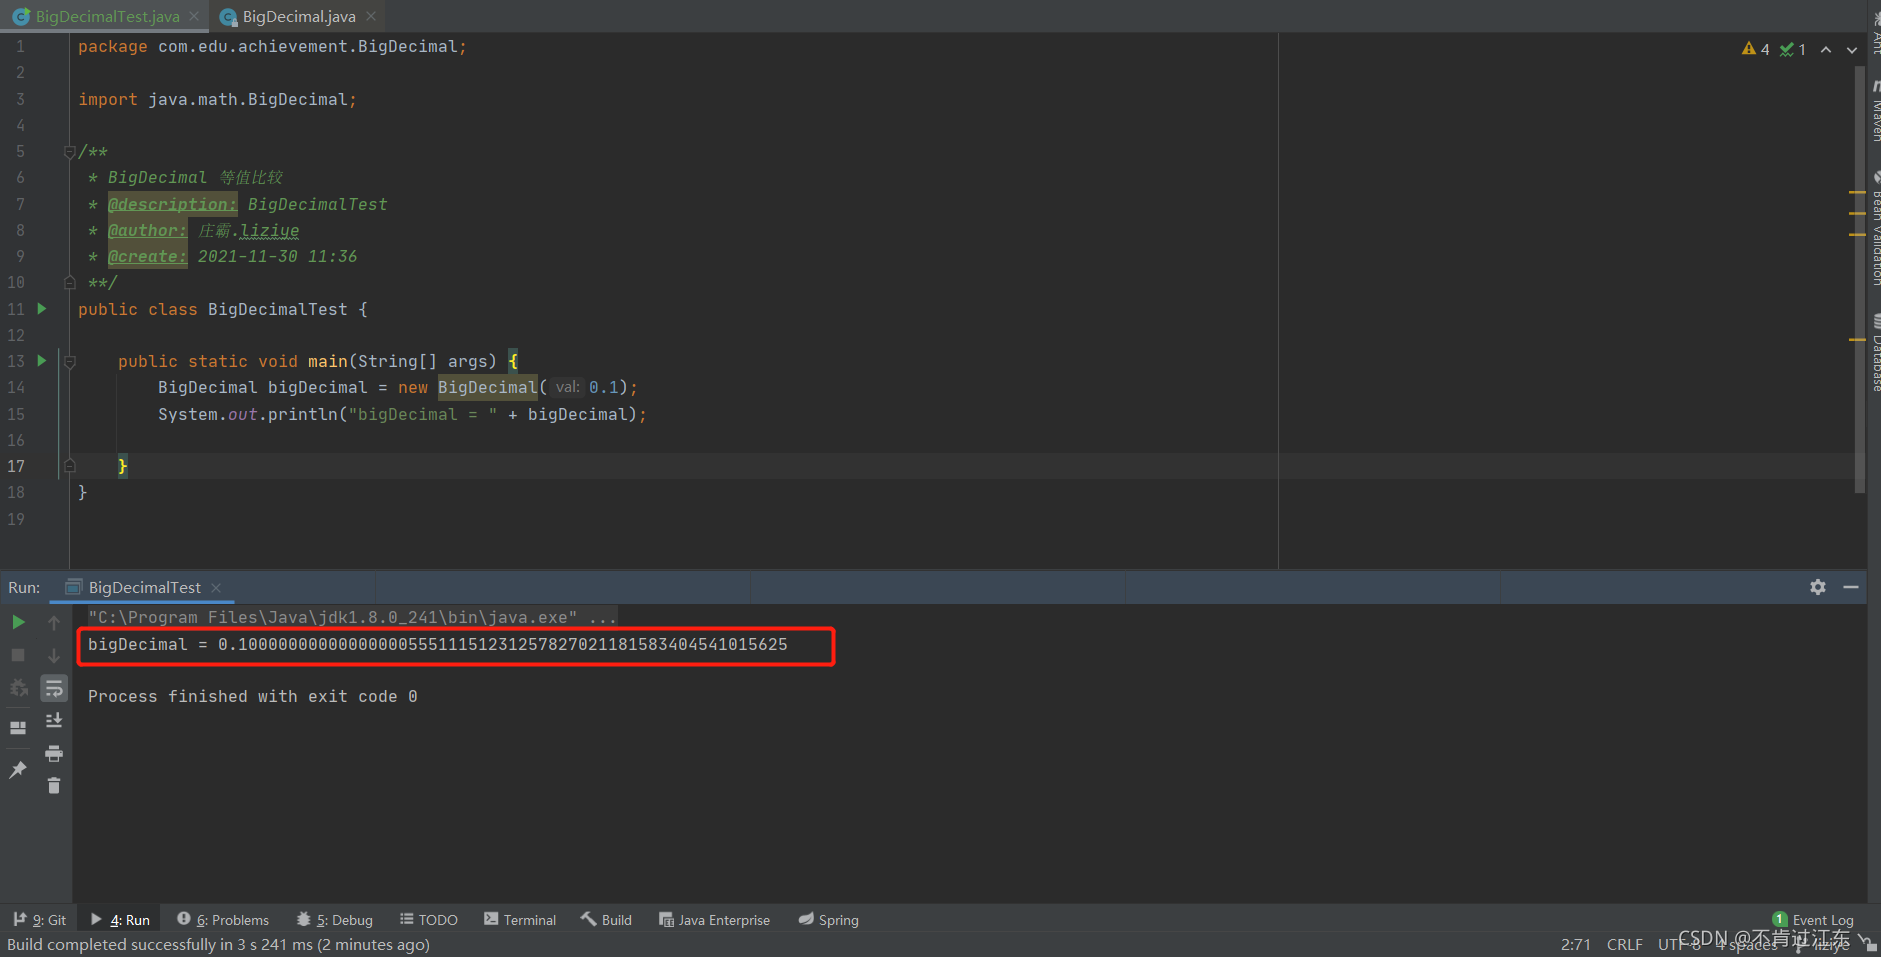Image resolution: width=1881 pixels, height=957 pixels.
Task: Close the BigDecimalTest.java editor tab
Action: 194,16
